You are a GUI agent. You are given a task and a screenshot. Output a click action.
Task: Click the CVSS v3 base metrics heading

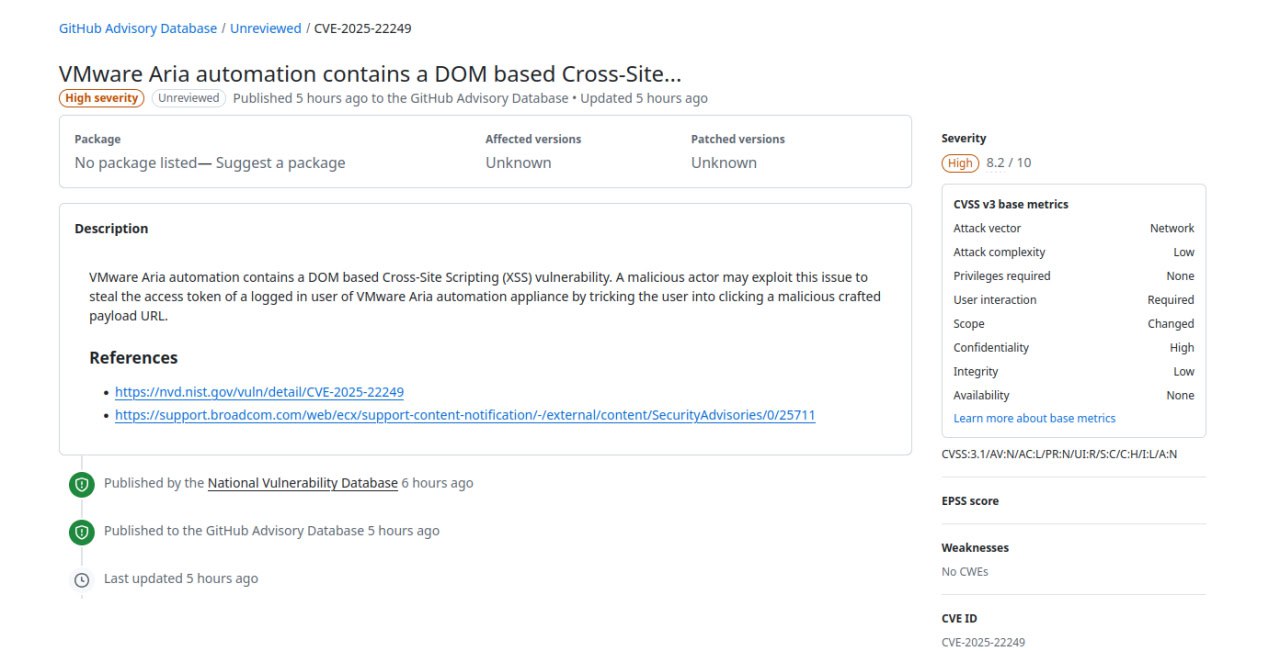(x=1011, y=204)
